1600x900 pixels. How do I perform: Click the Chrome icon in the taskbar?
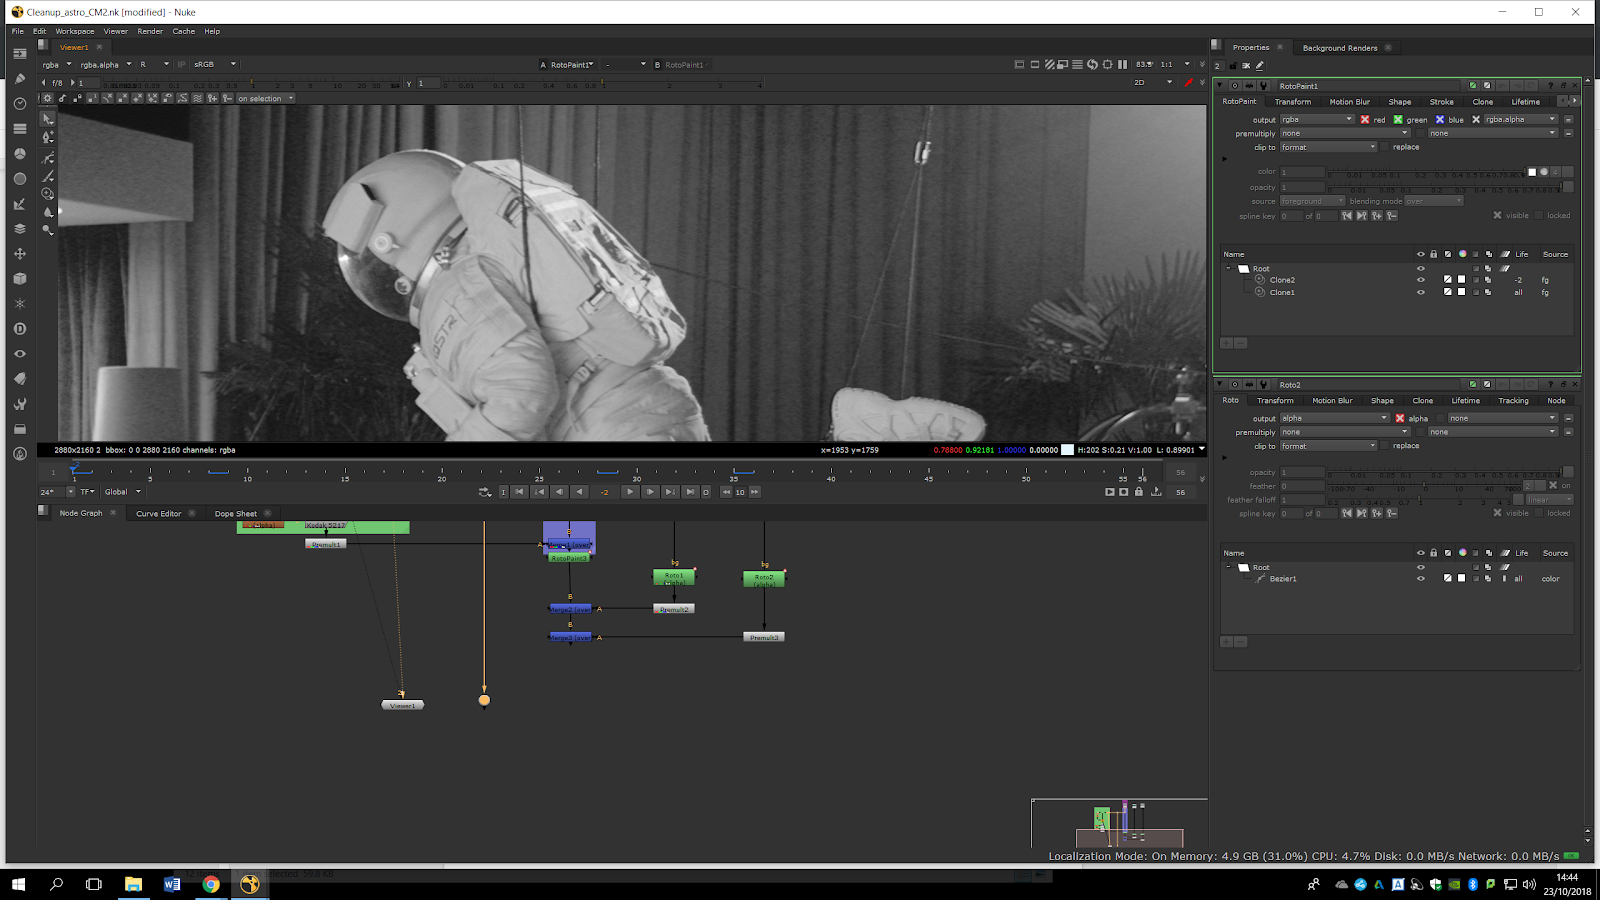pos(211,884)
